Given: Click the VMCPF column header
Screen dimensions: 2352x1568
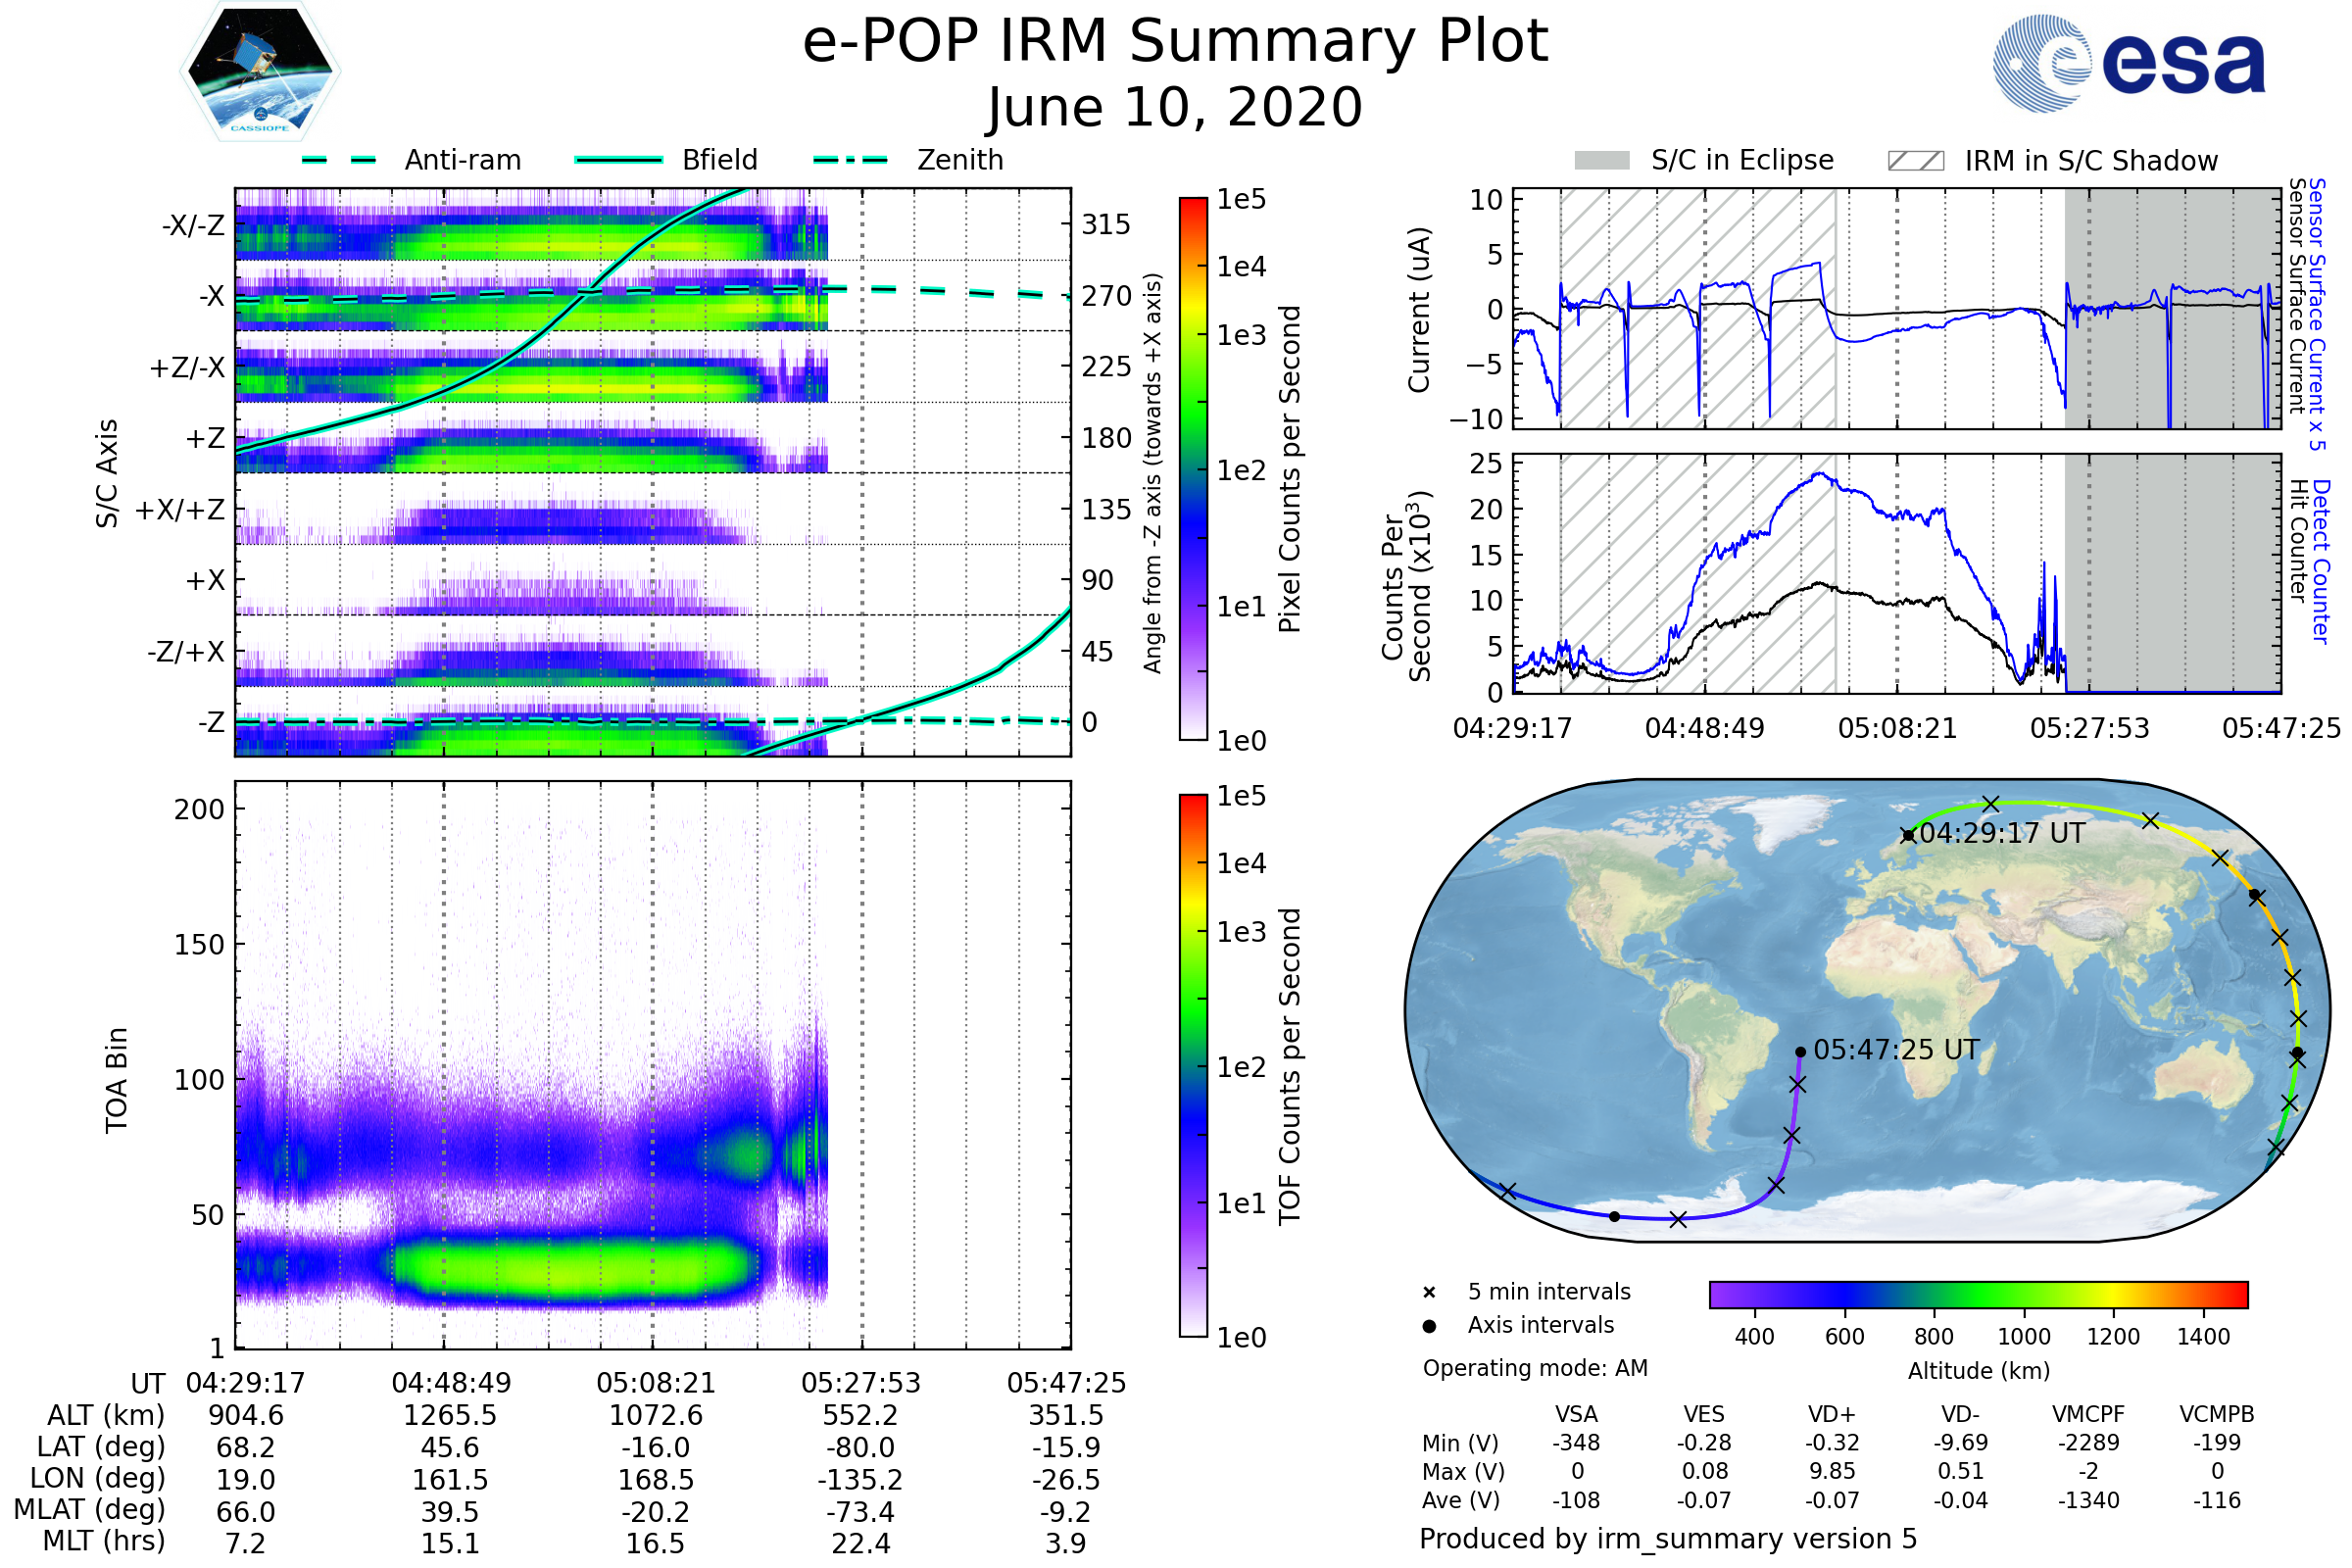Looking at the screenshot, I should coord(2088,1414).
